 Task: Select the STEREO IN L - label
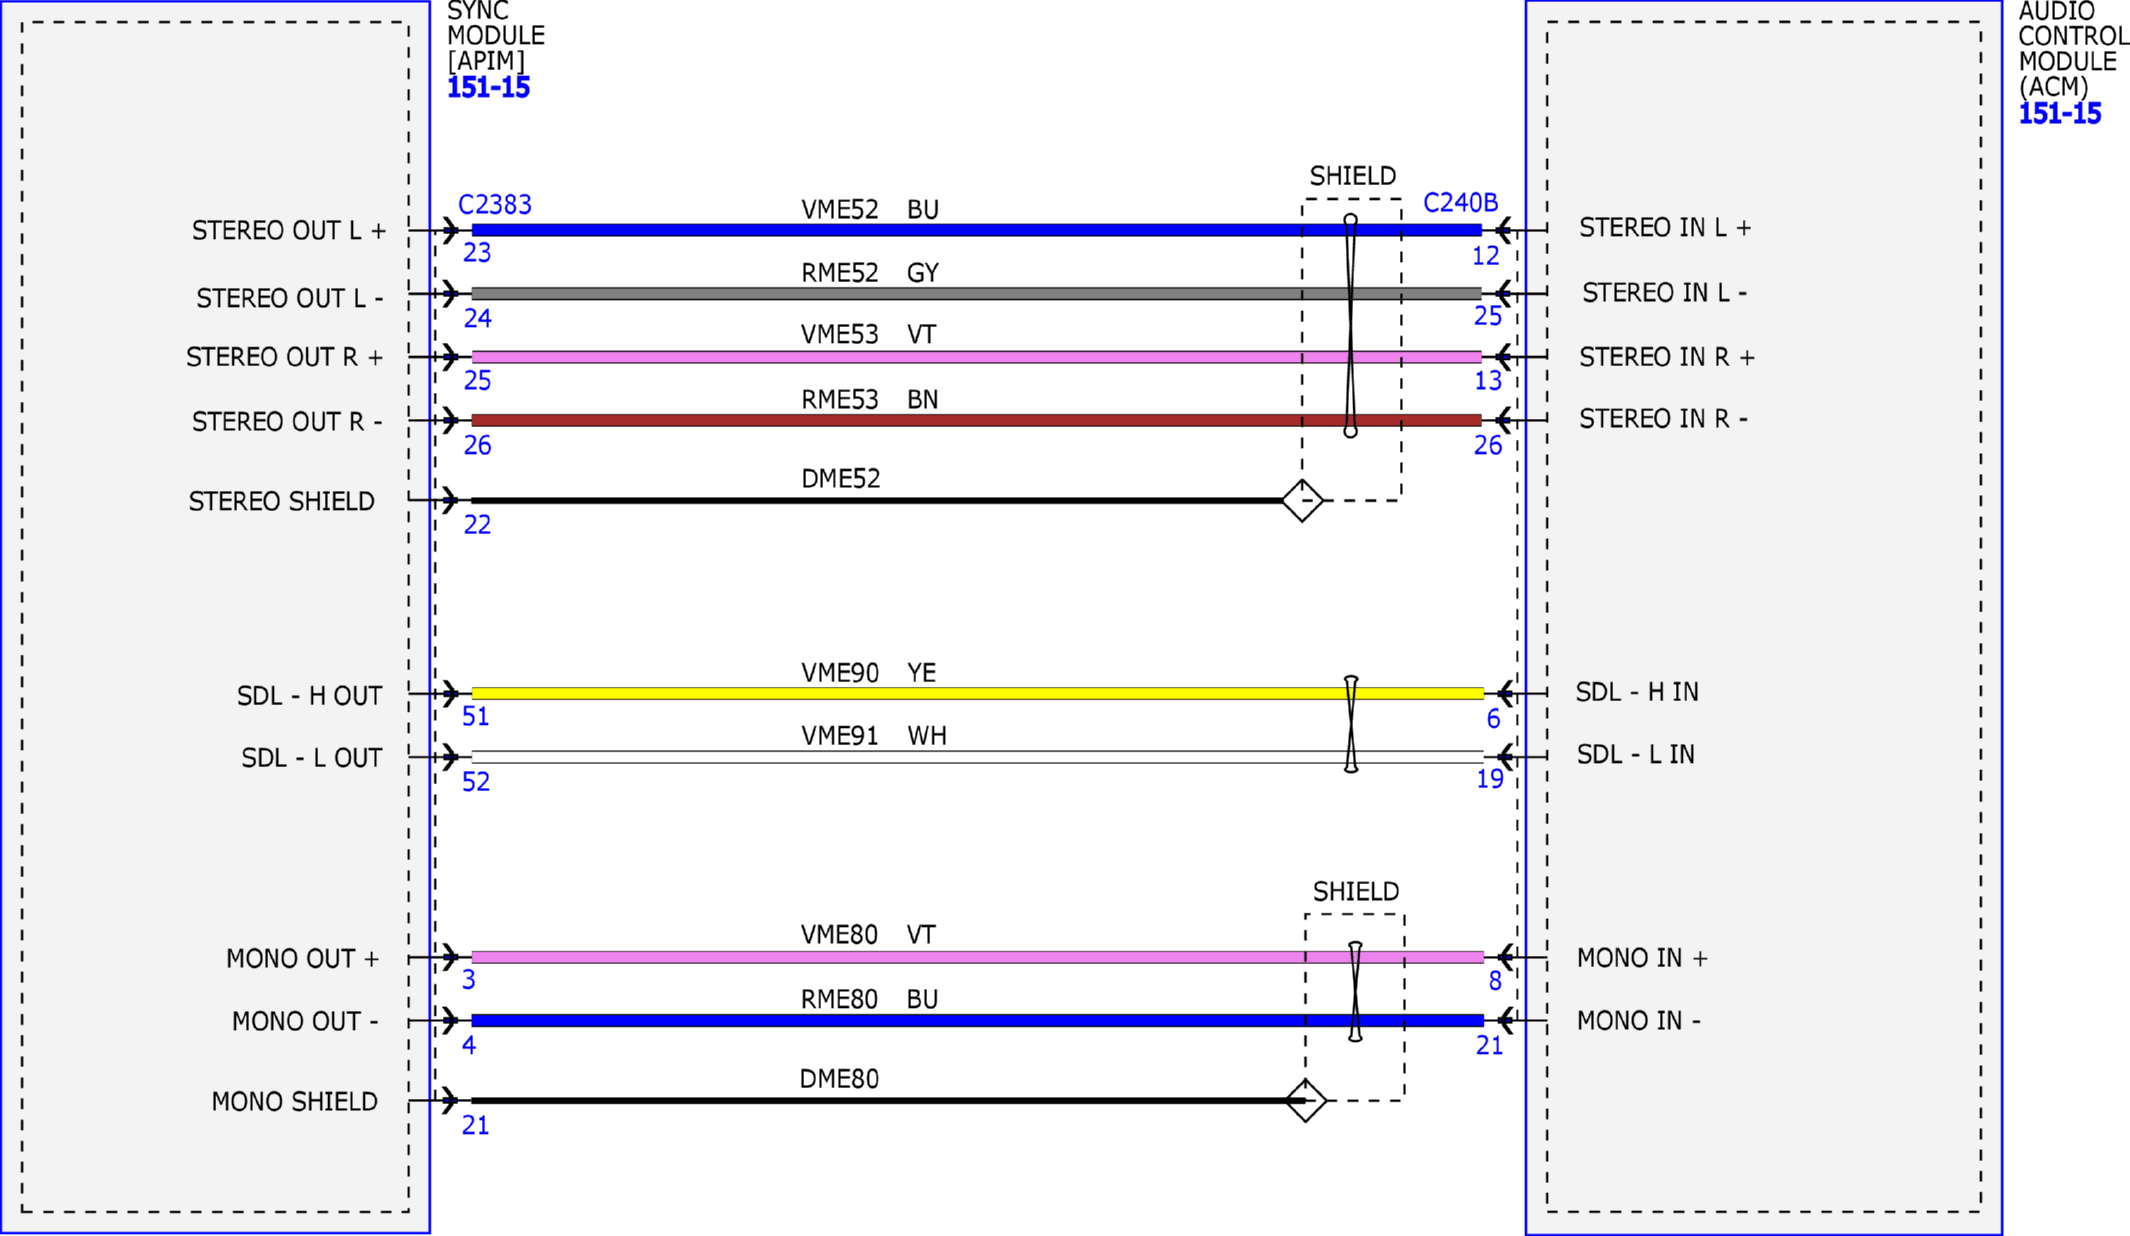(x=1665, y=293)
